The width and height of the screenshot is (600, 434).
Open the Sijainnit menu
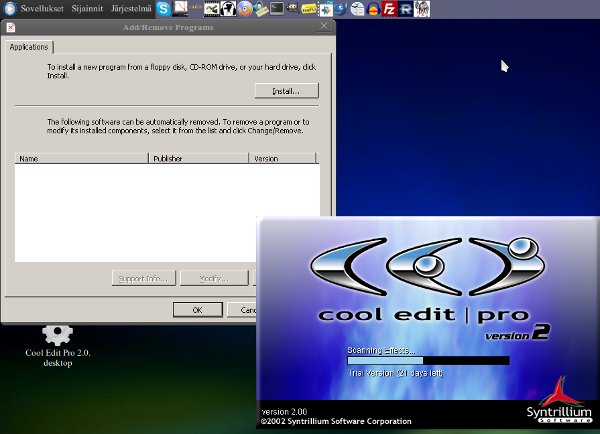click(87, 8)
